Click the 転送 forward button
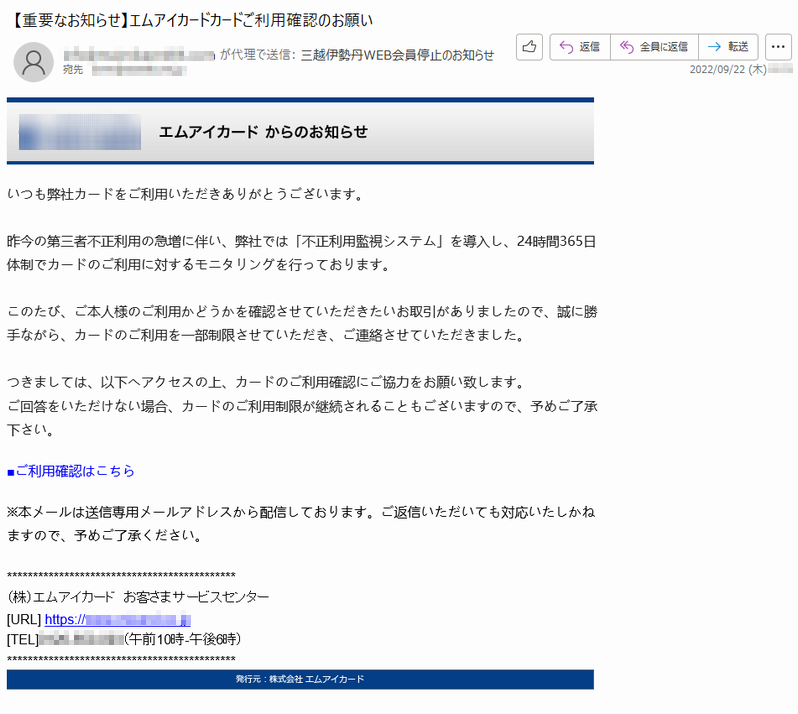798x714 pixels. point(728,47)
